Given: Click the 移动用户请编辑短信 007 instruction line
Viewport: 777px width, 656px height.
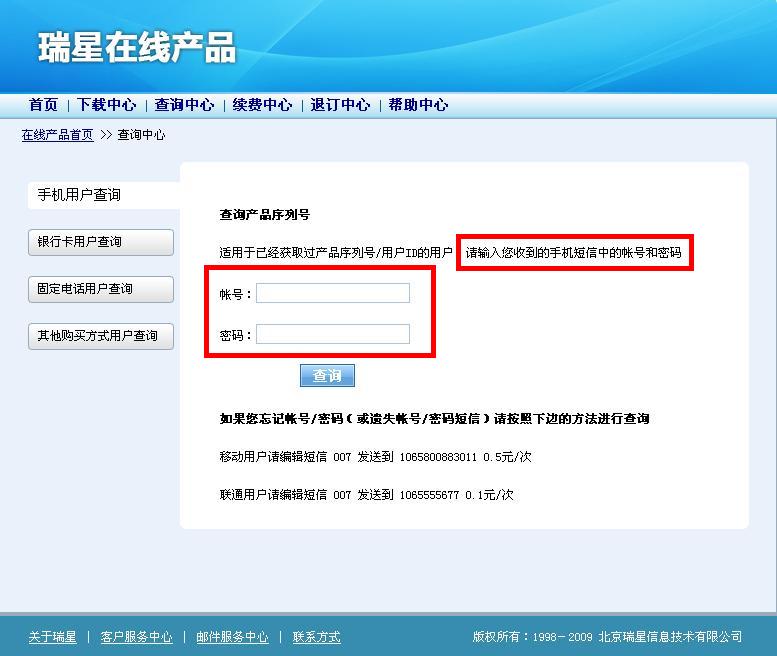Looking at the screenshot, I should coord(375,456).
